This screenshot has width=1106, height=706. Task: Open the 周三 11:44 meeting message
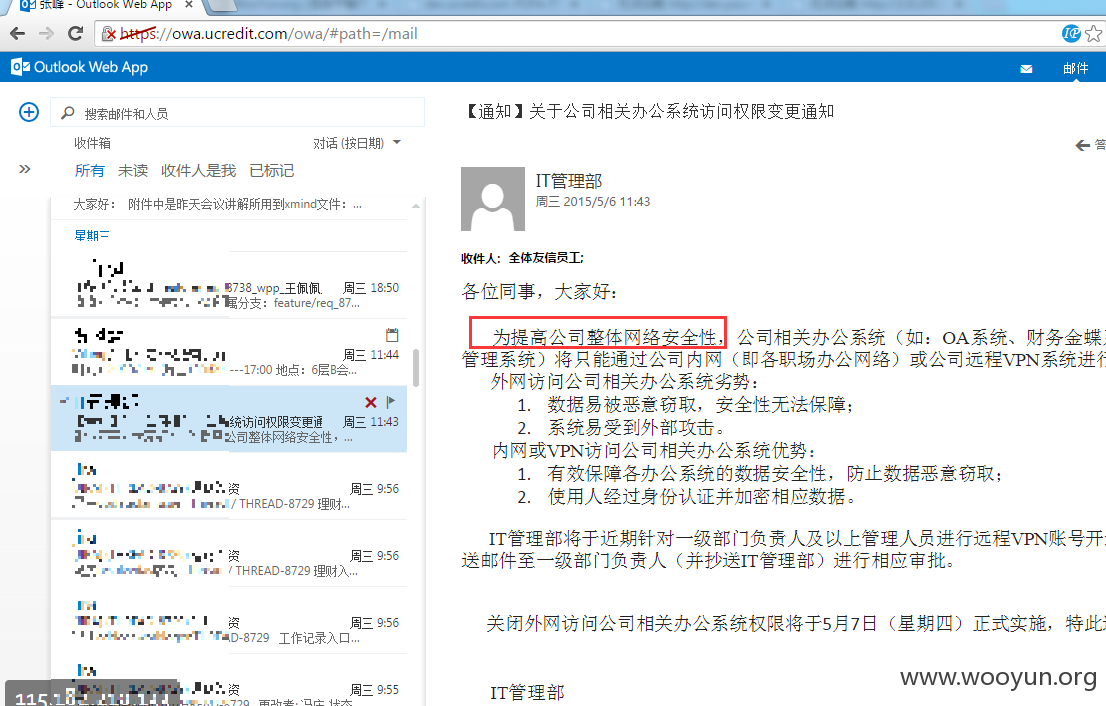[x=229, y=352]
